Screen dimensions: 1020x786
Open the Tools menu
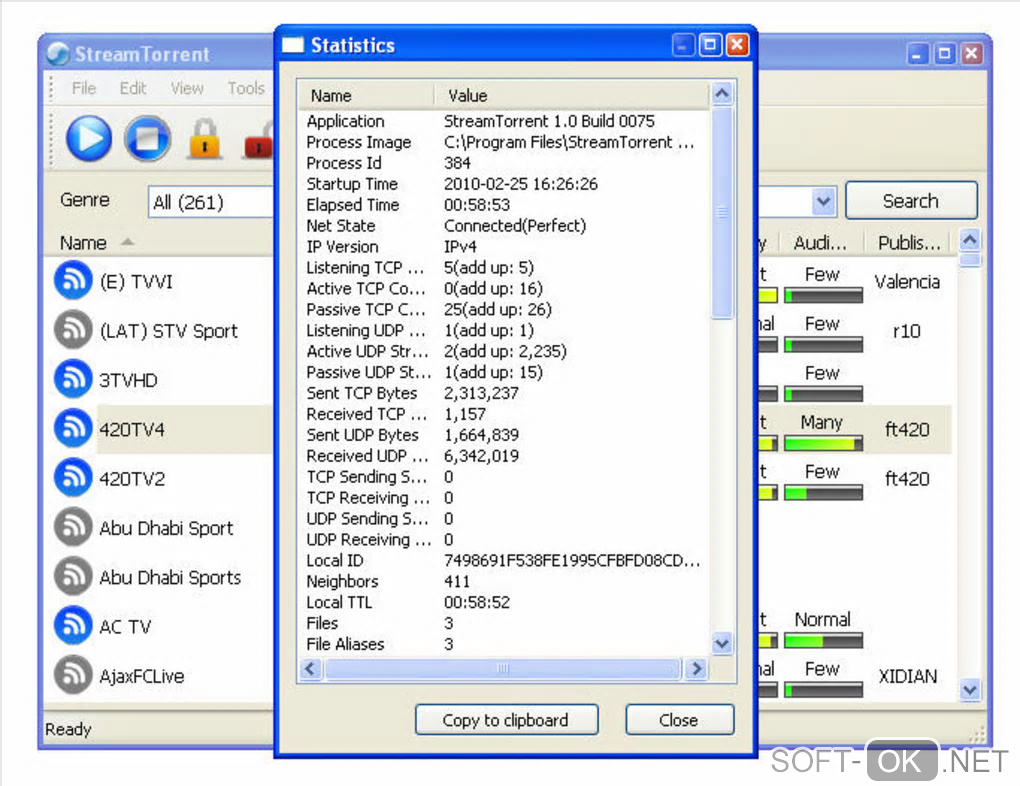coord(246,88)
